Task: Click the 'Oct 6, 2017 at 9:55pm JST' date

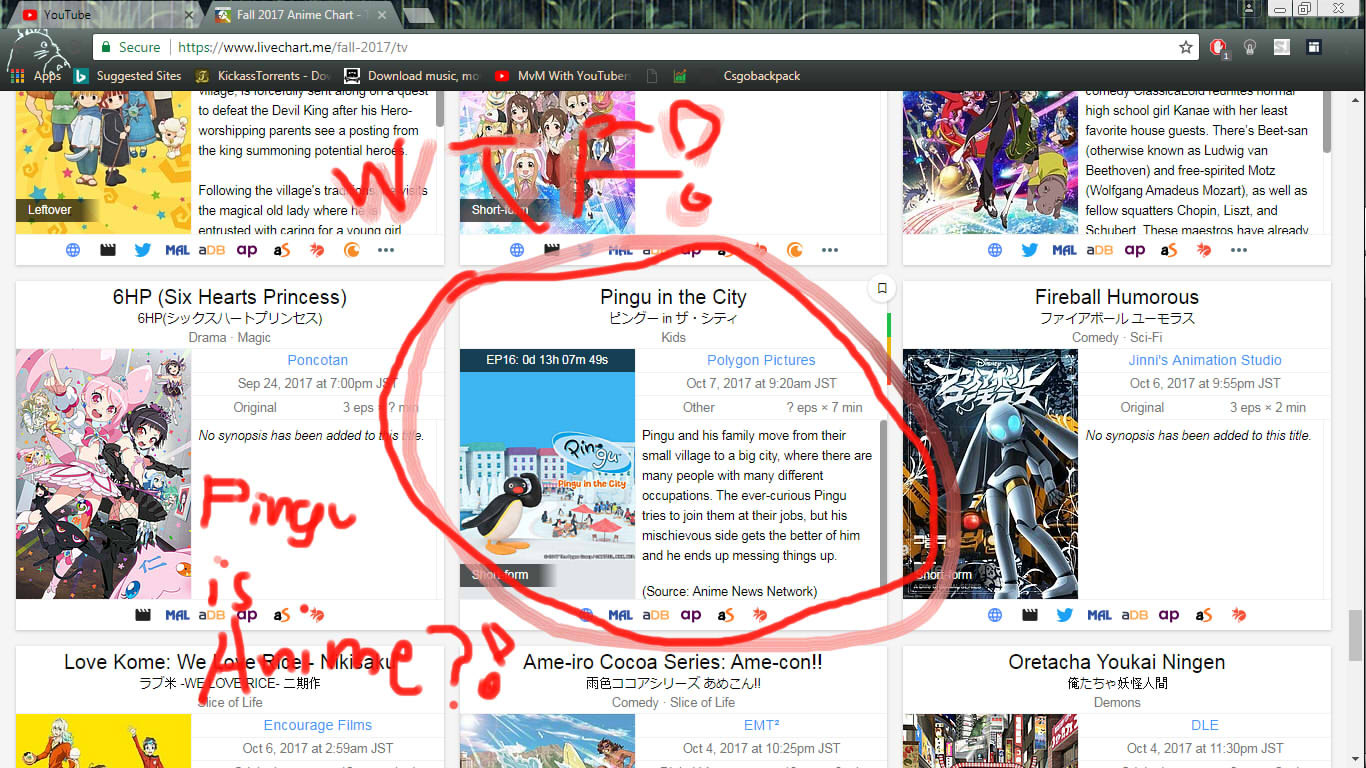Action: [x=1205, y=383]
